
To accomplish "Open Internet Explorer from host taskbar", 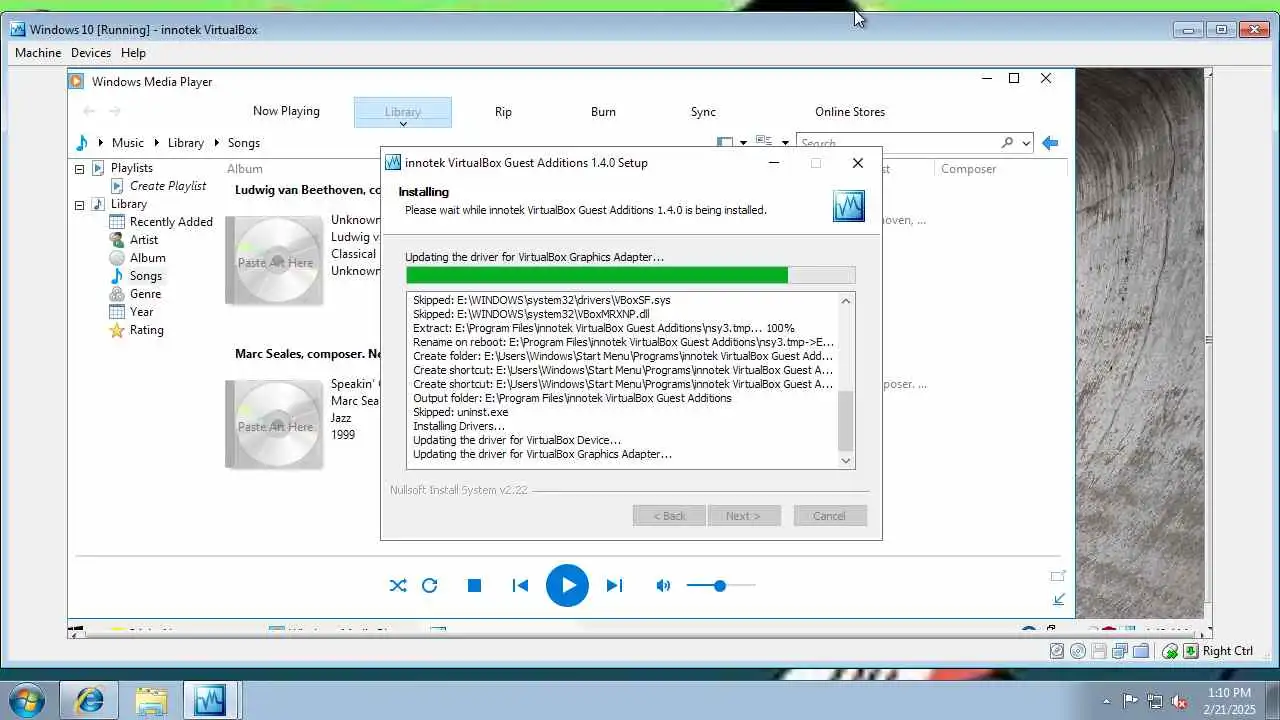I will click(x=88, y=700).
